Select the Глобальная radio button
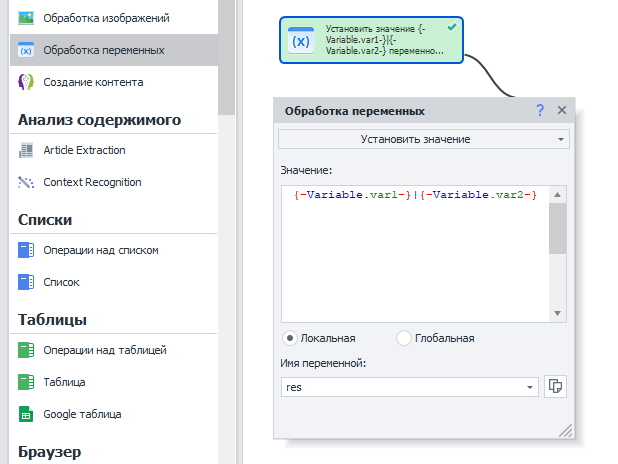This screenshot has height=464, width=618. click(x=404, y=338)
